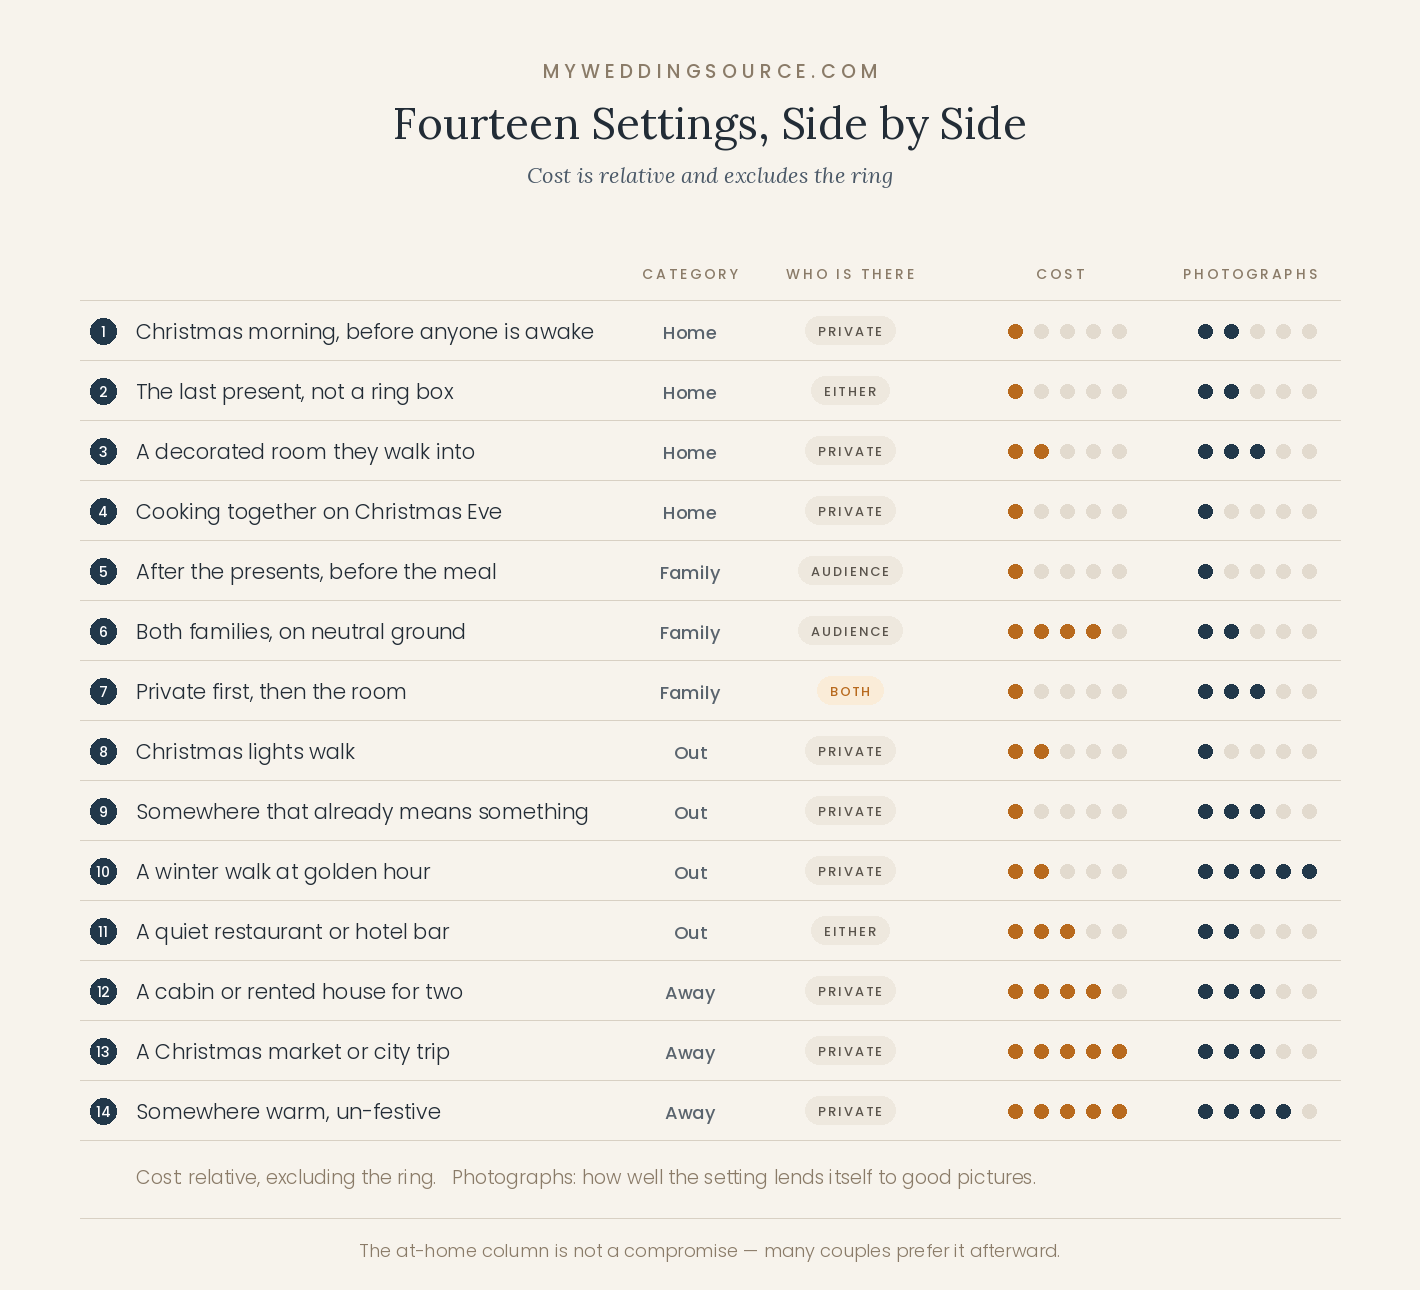The height and width of the screenshot is (1290, 1420).
Task: Click the Photographs column header
Action: (x=1250, y=274)
